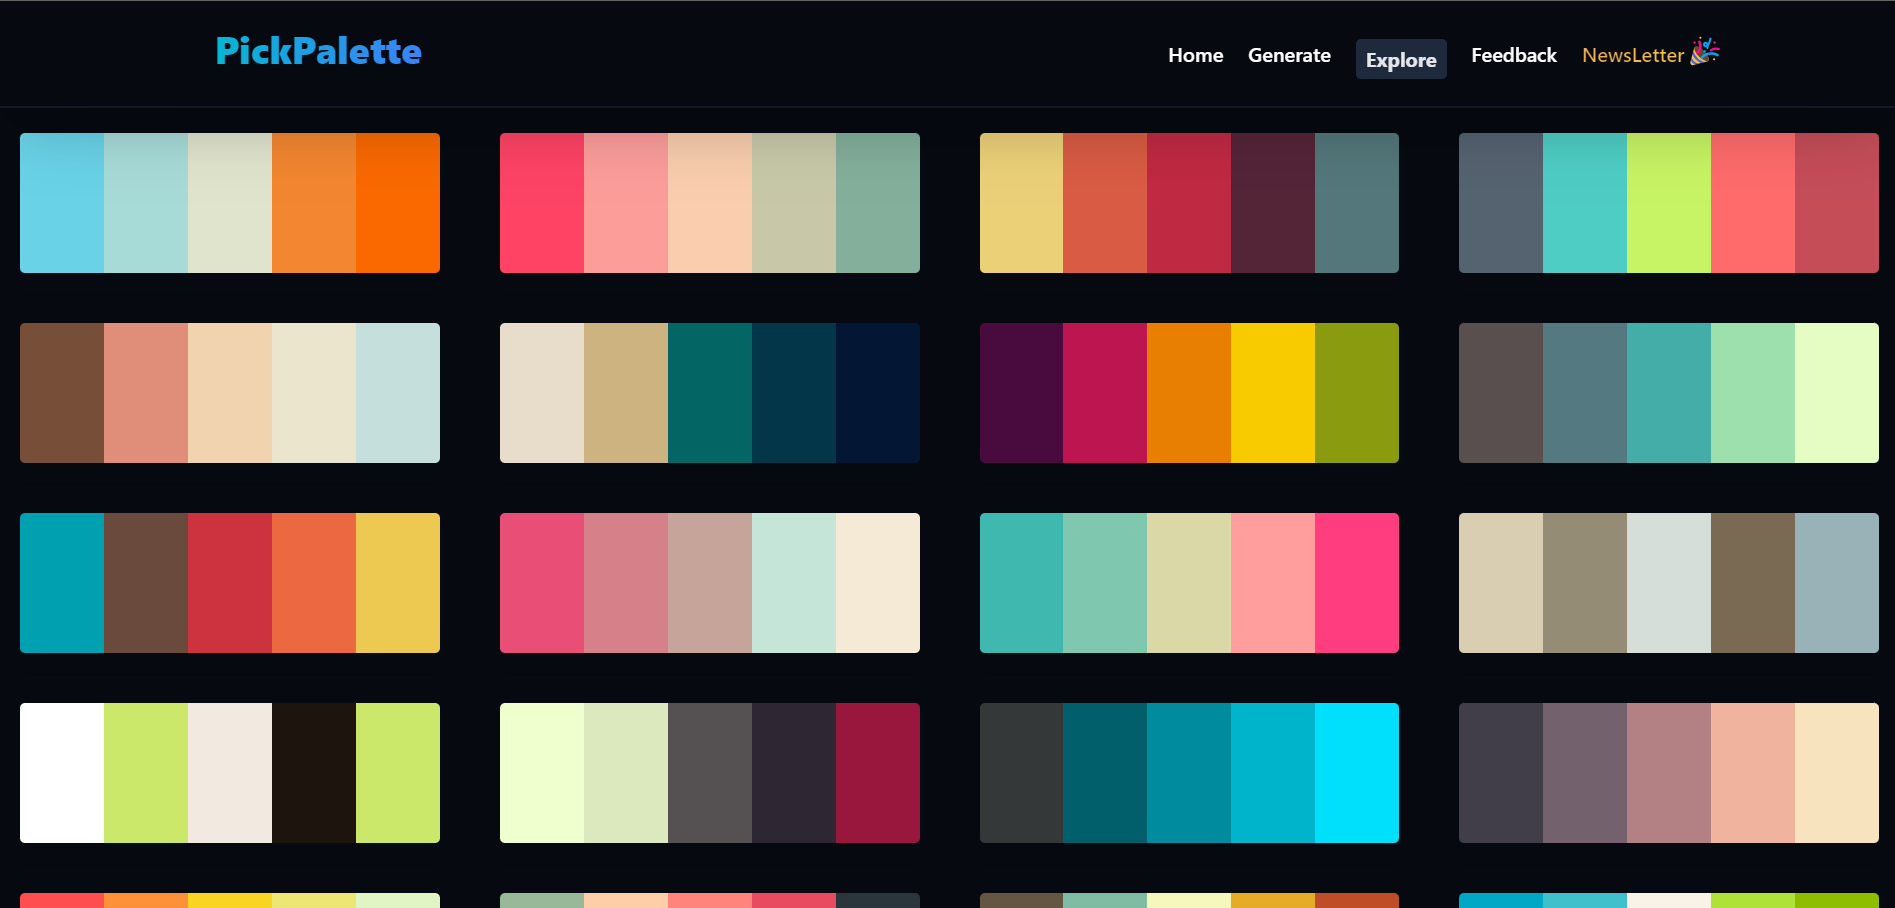
Task: Select the near-black swatch in fourth-row first palette
Action: point(314,773)
